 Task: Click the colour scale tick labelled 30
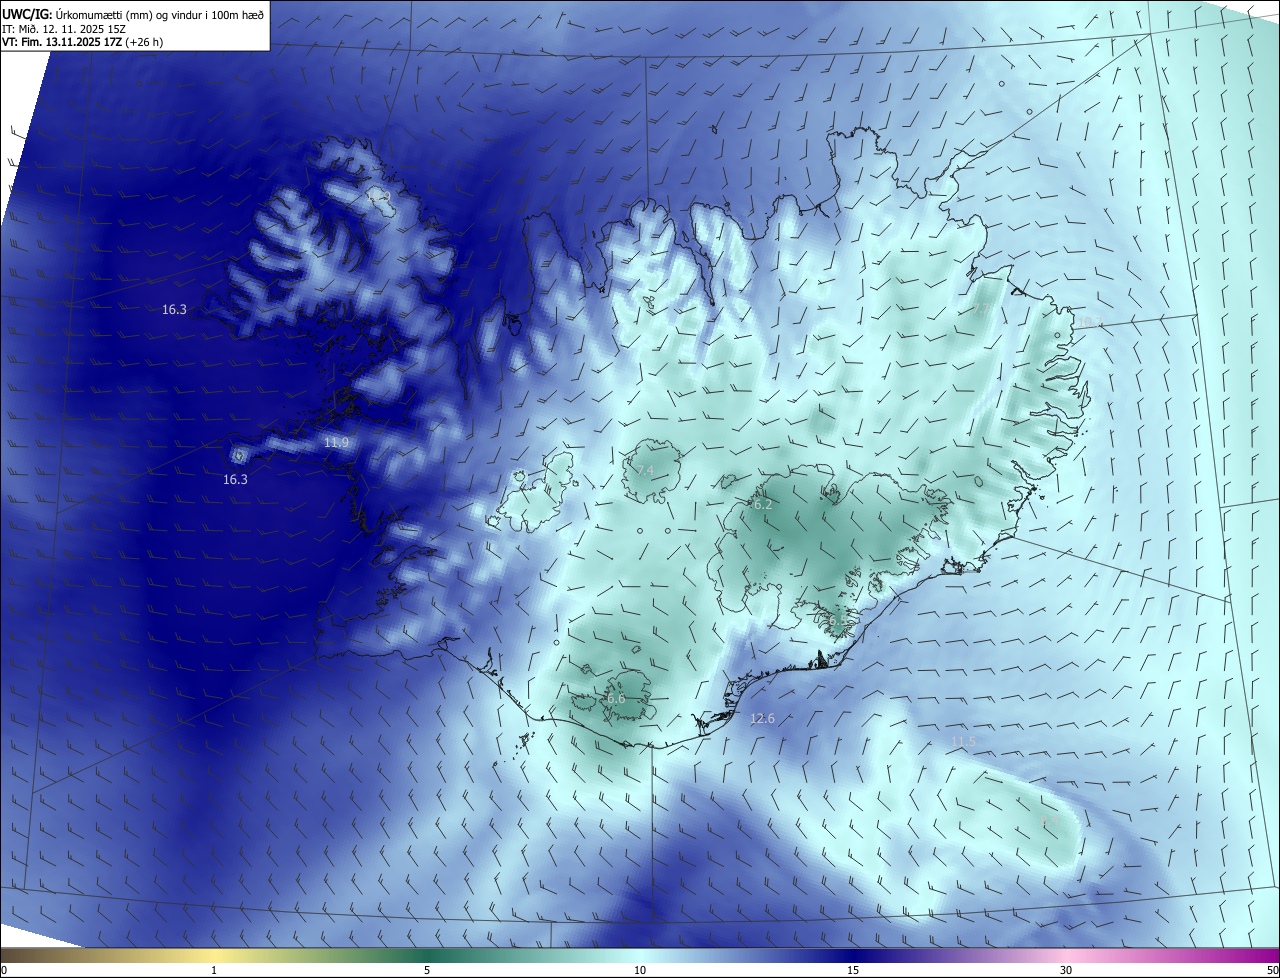click(x=1066, y=970)
